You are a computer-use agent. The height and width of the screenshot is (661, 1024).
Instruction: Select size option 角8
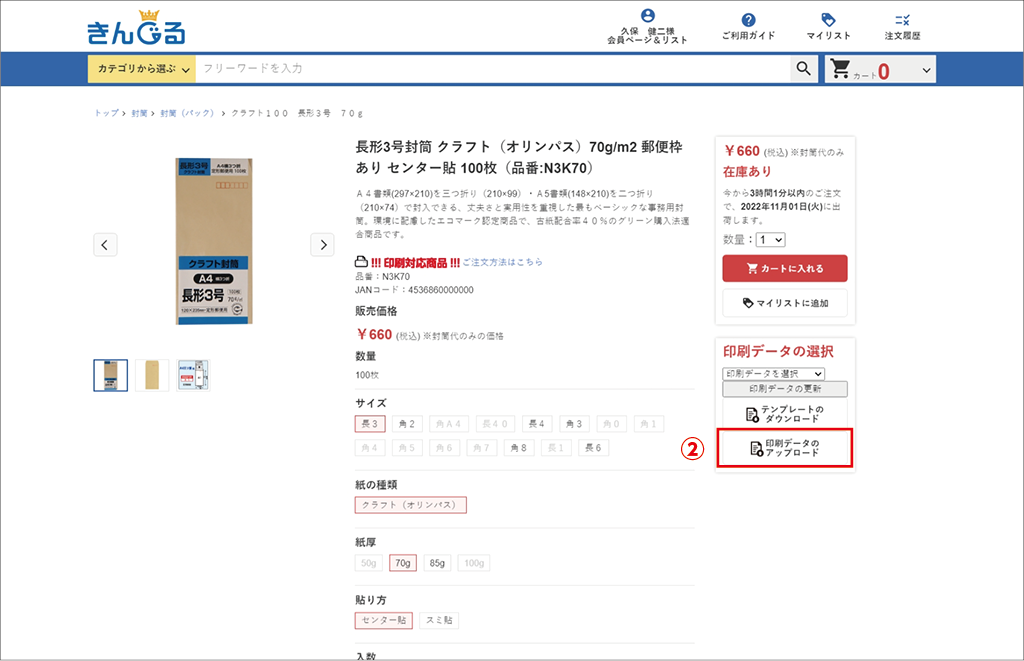(519, 448)
